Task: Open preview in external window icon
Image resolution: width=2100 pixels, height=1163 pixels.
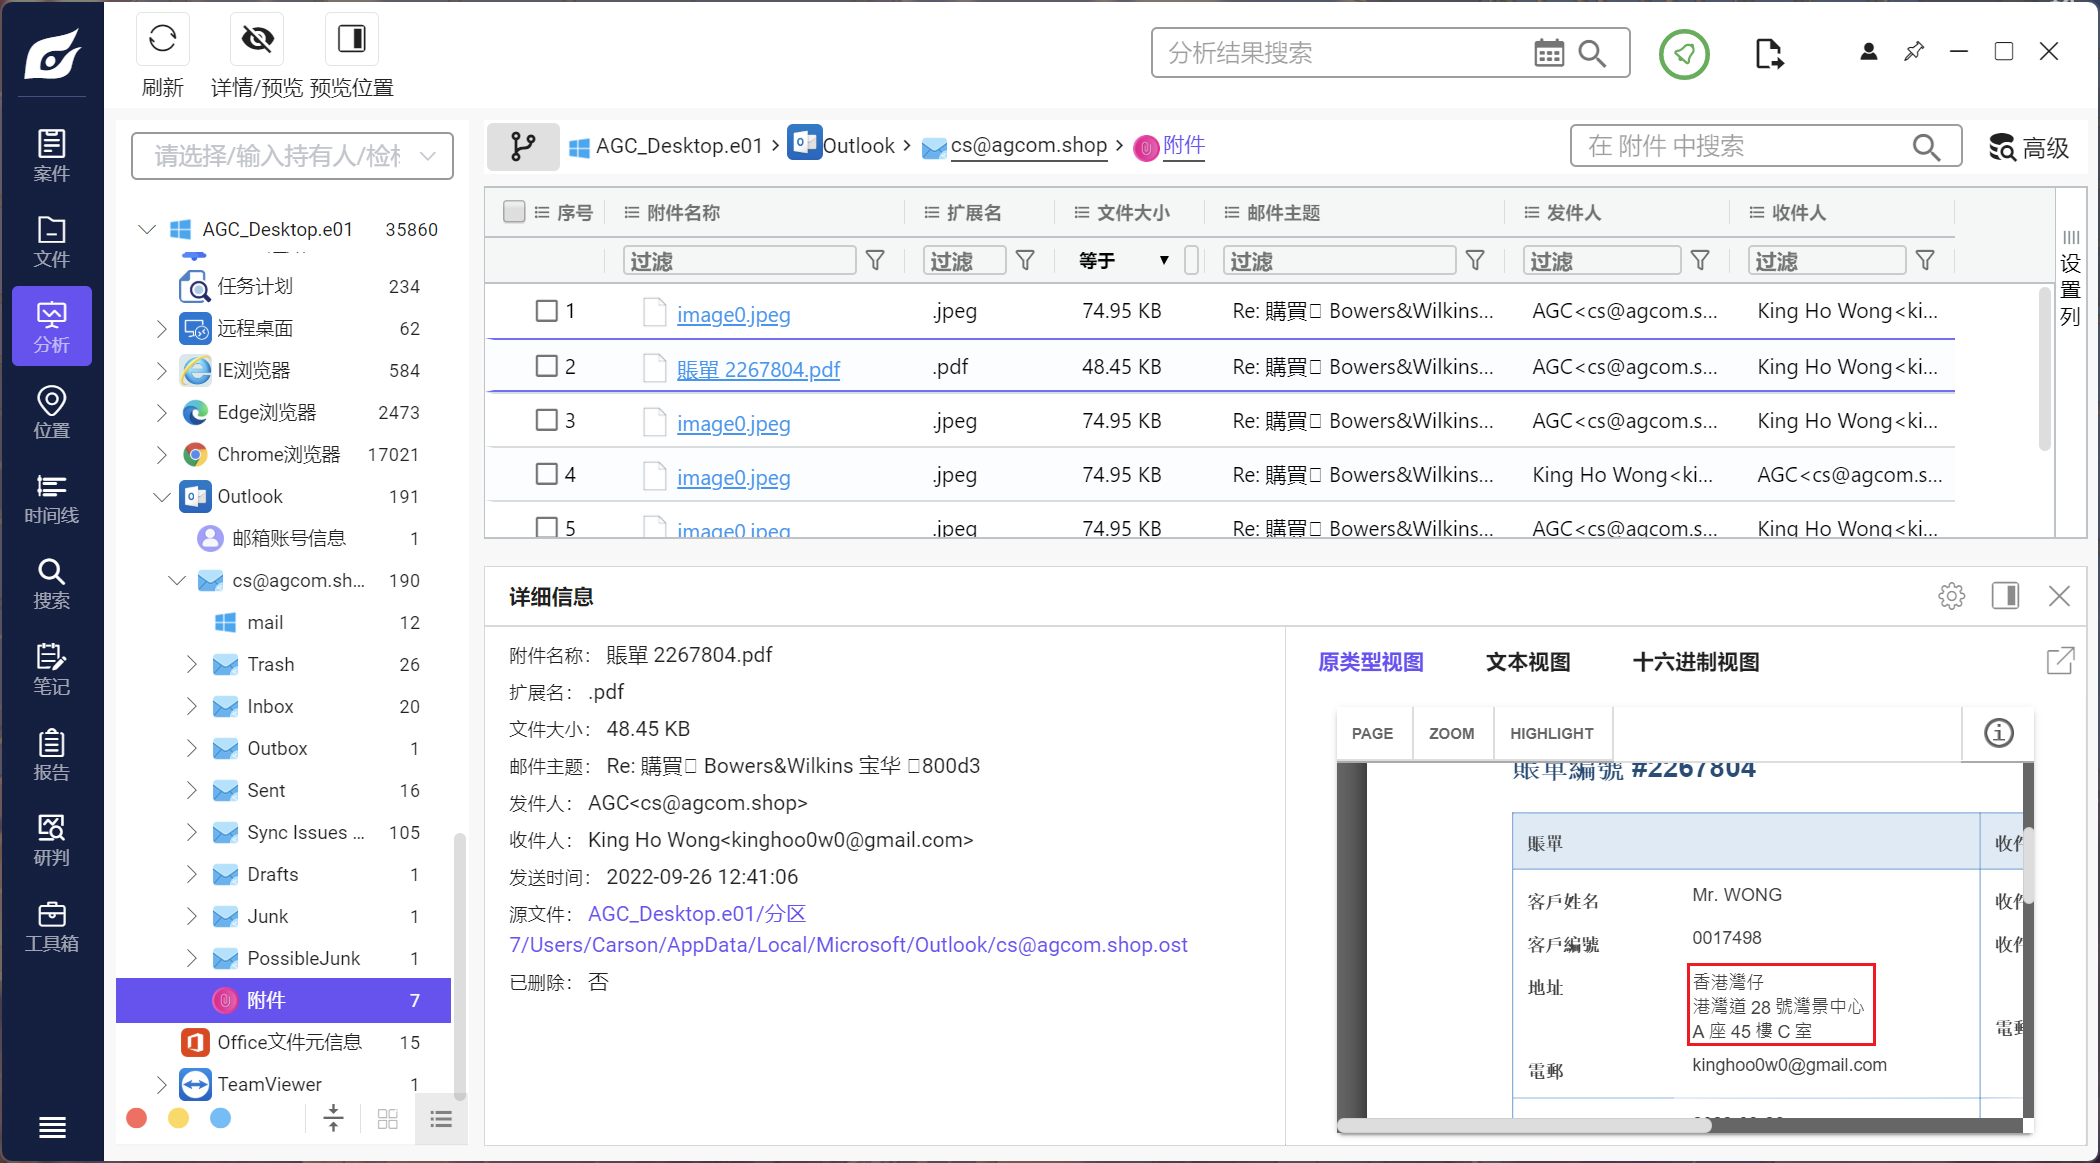Action: click(x=2060, y=661)
